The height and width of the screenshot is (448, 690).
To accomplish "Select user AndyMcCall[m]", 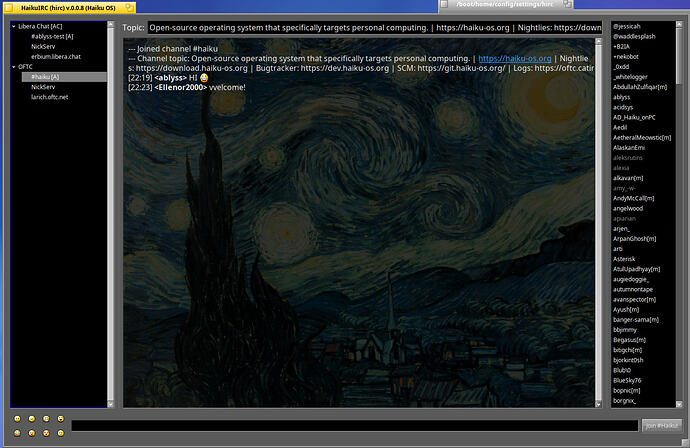I will (634, 198).
